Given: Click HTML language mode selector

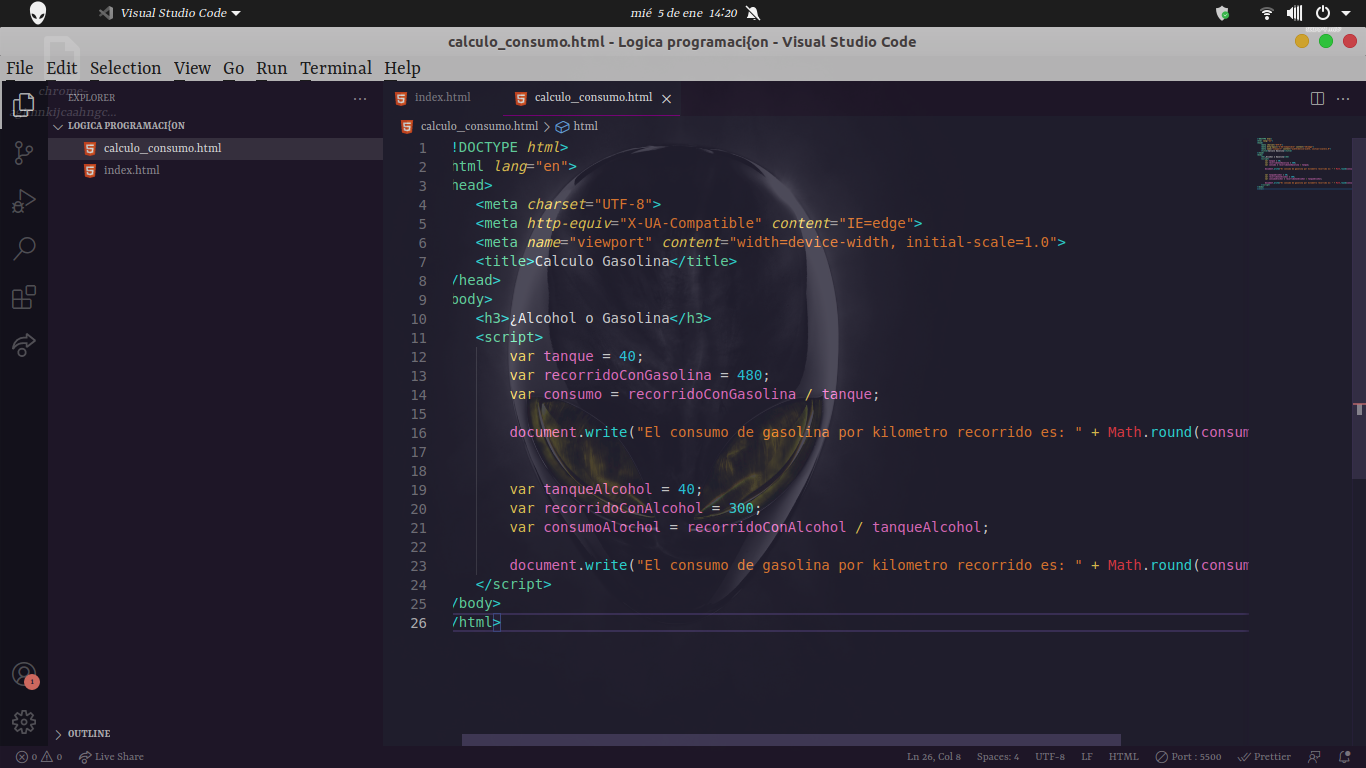Looking at the screenshot, I should pos(1124,757).
